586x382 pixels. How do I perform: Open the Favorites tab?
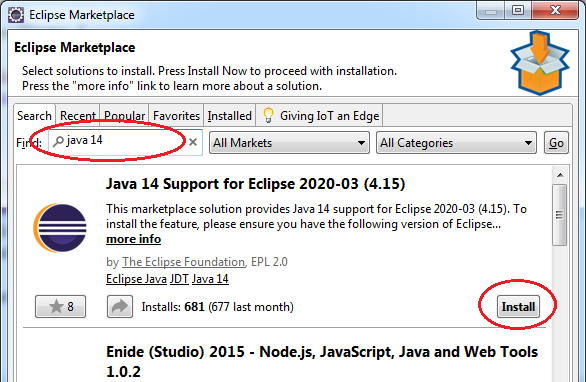pyautogui.click(x=176, y=116)
